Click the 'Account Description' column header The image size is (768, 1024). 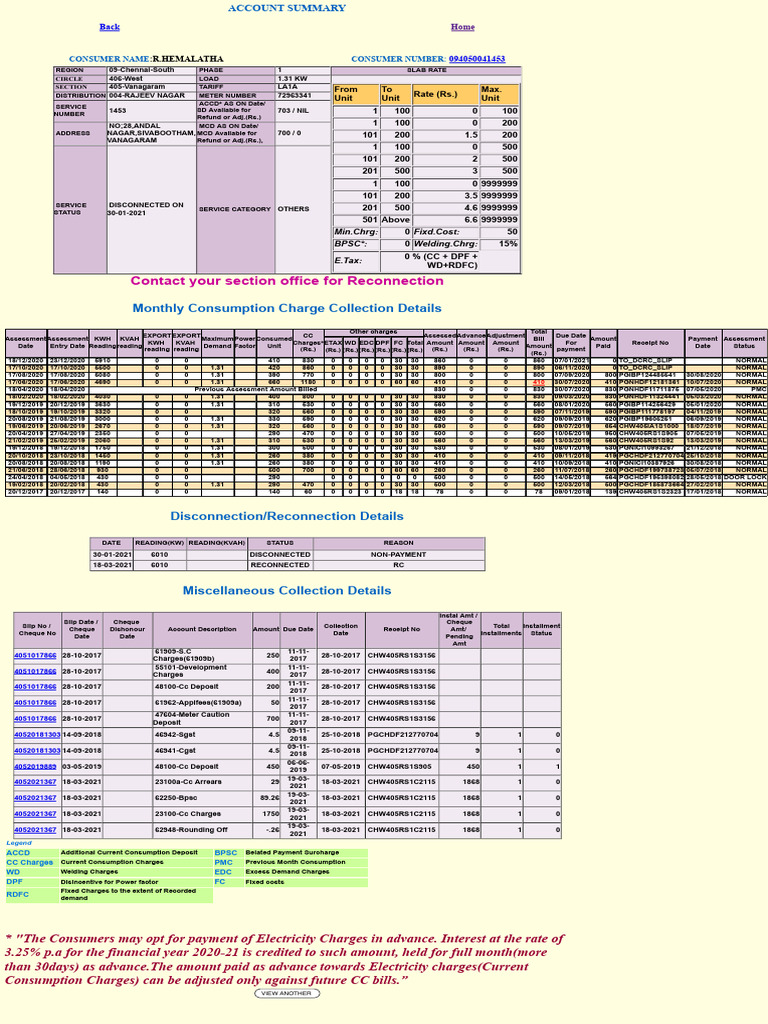click(202, 630)
